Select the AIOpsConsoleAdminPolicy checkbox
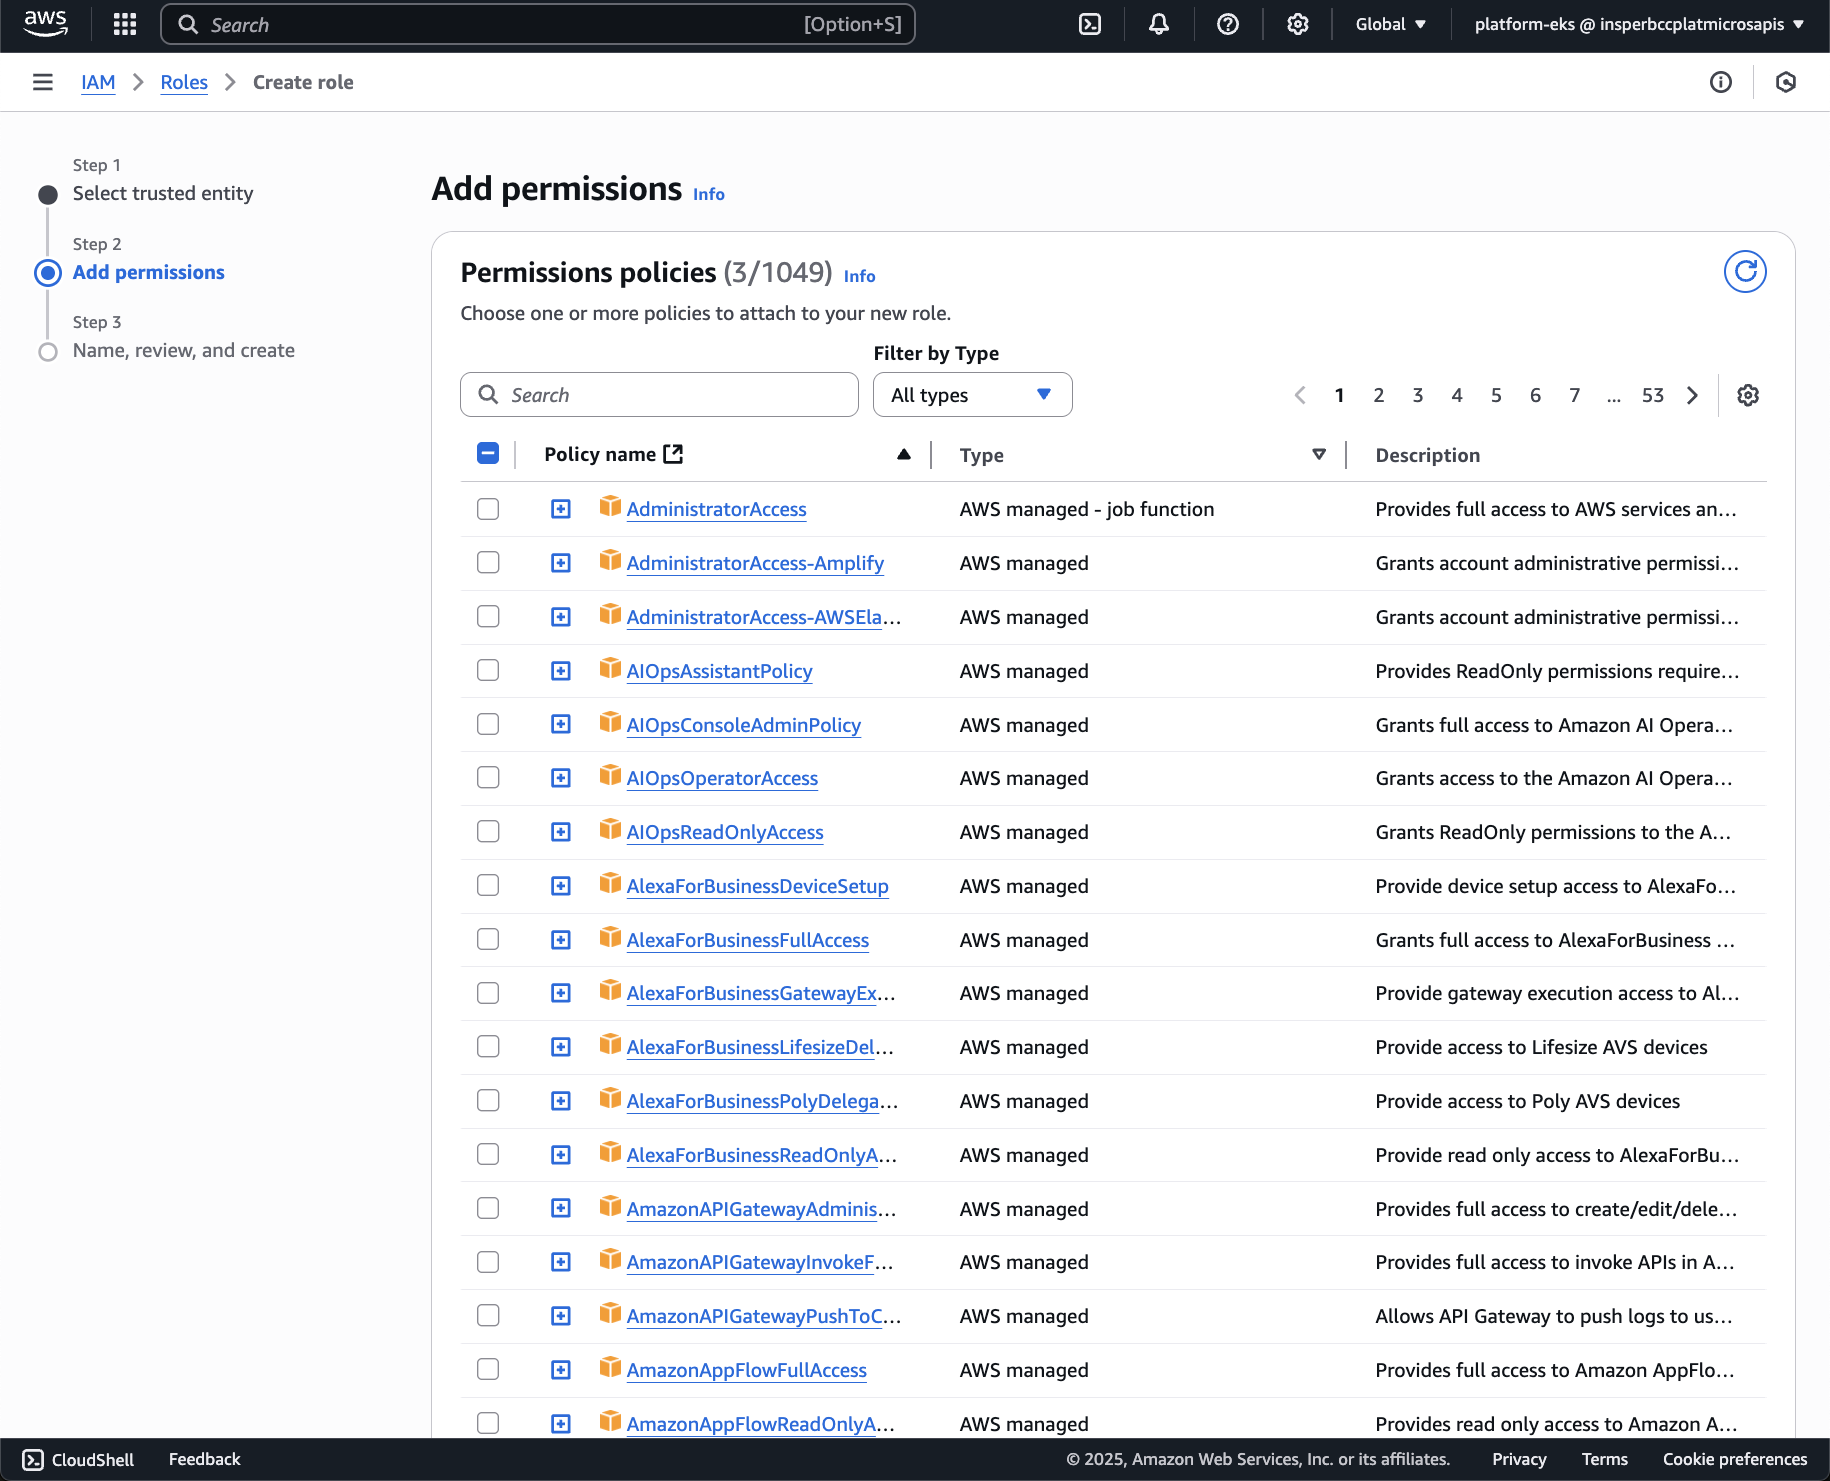The width and height of the screenshot is (1830, 1481). [488, 724]
